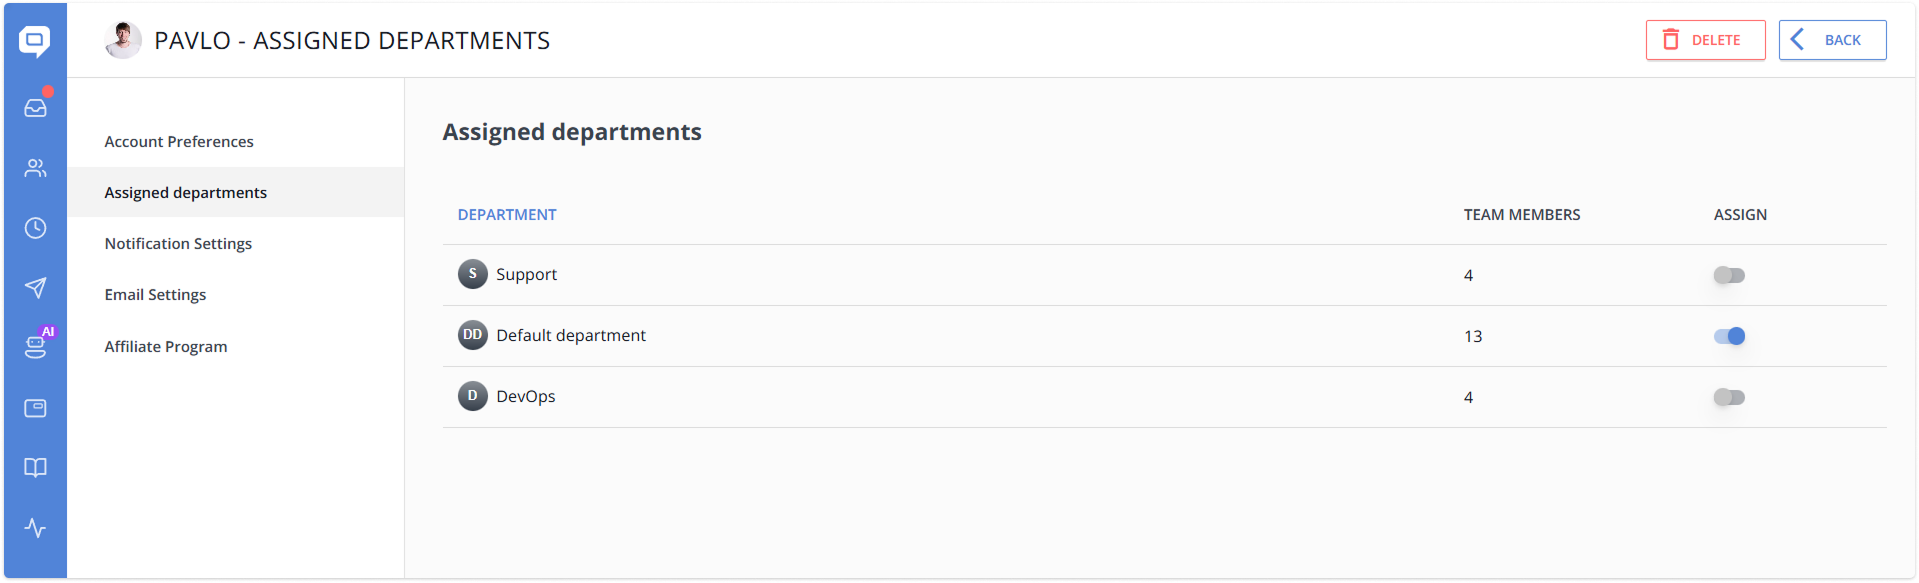Click the chevron arrow inside the Back button
Screen dimensions: 1919x583
pyautogui.click(x=1795, y=40)
